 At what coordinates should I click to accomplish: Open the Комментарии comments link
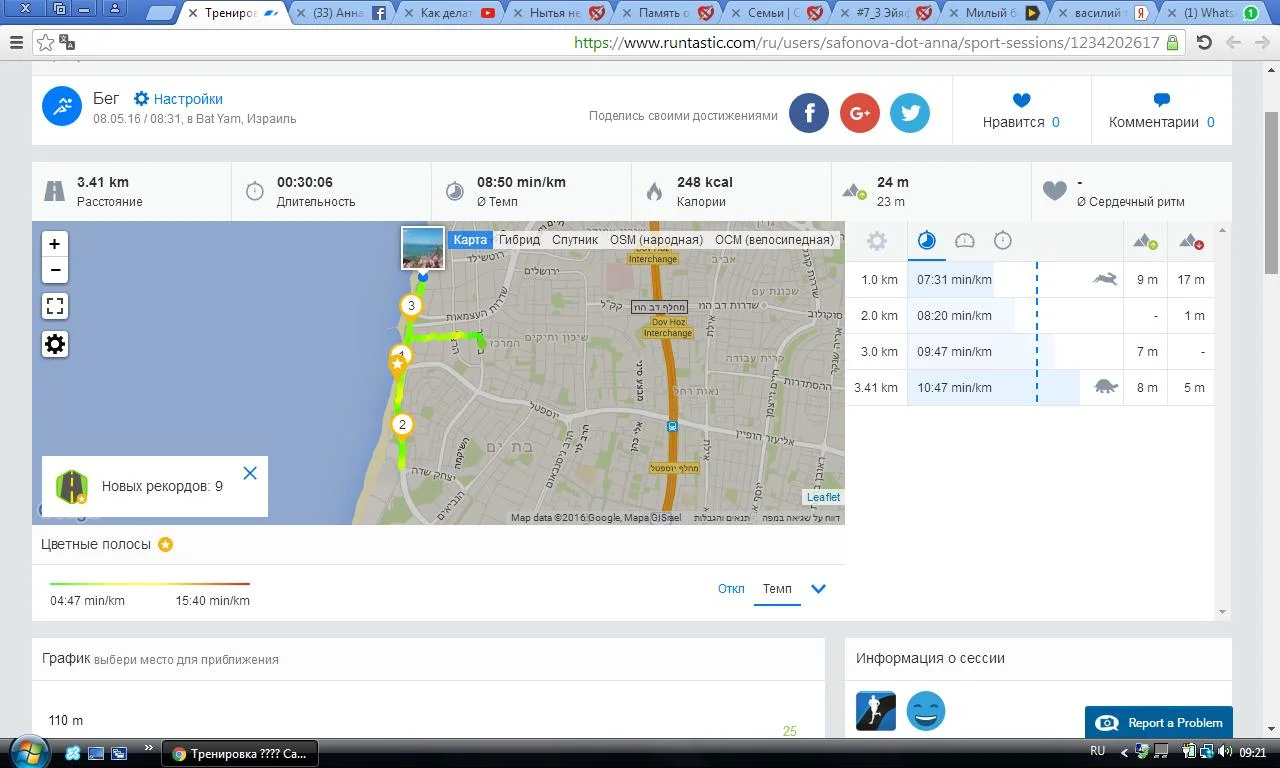click(x=1162, y=122)
